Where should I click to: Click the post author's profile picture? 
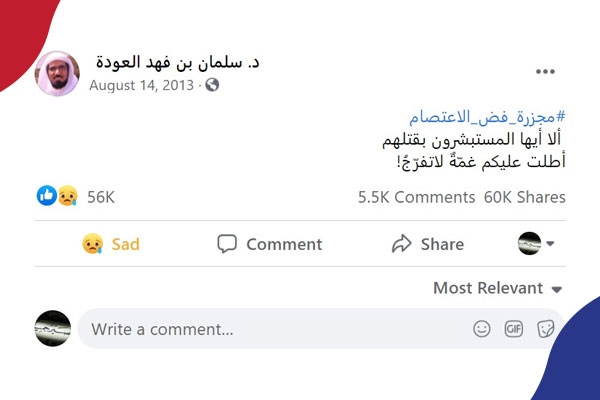(x=56, y=72)
